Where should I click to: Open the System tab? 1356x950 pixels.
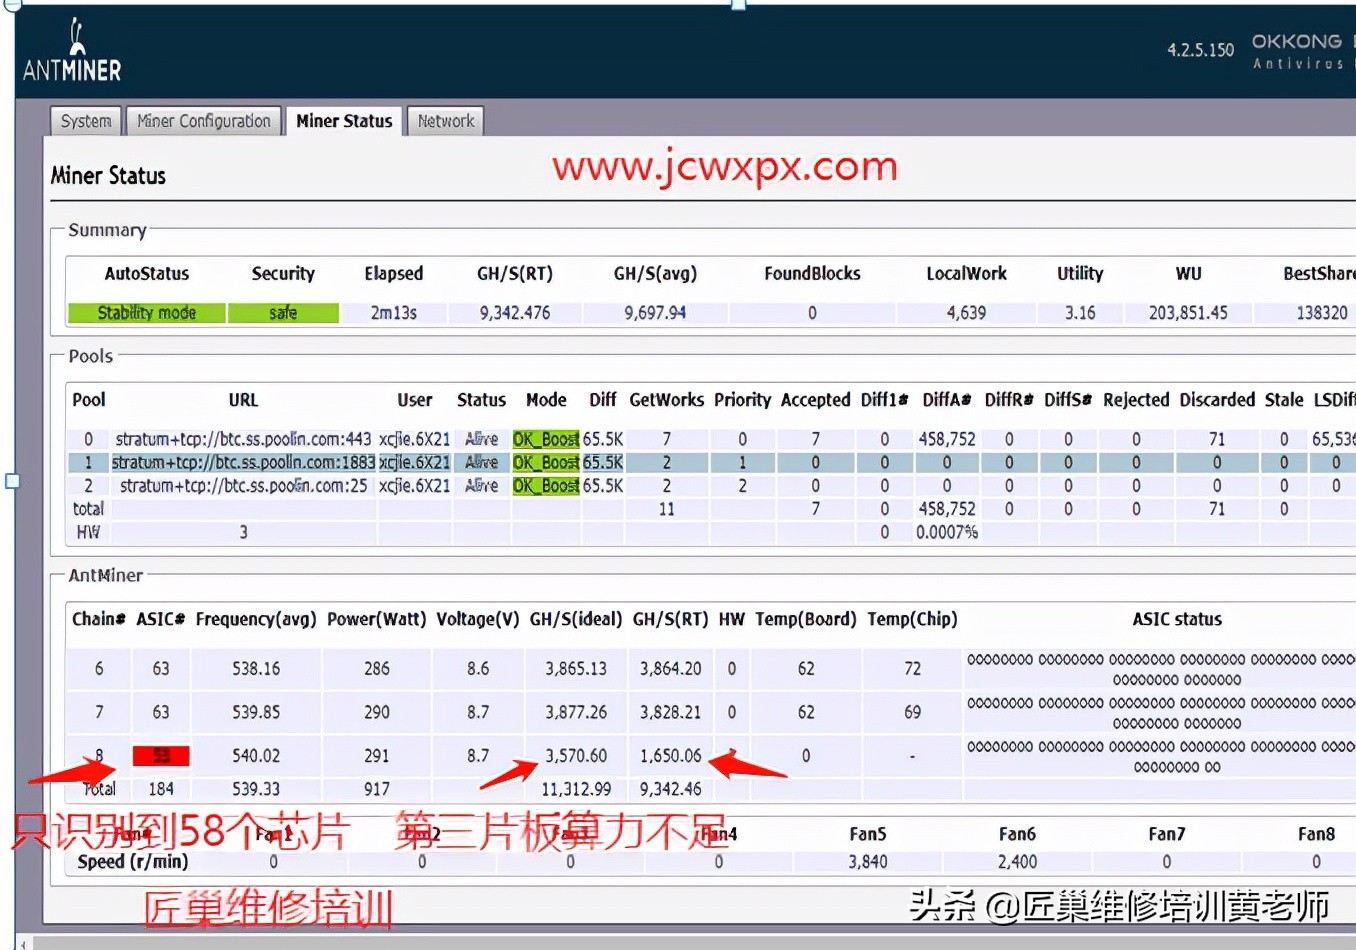point(86,121)
